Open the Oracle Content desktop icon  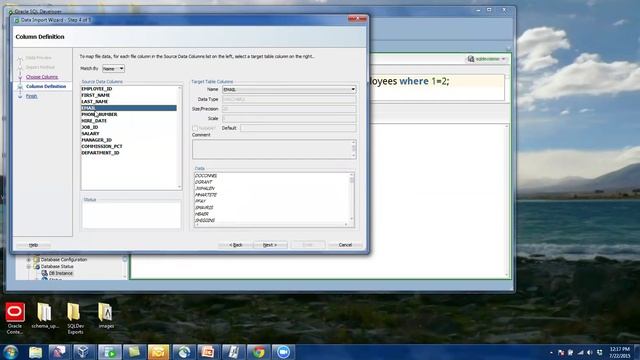15,318
